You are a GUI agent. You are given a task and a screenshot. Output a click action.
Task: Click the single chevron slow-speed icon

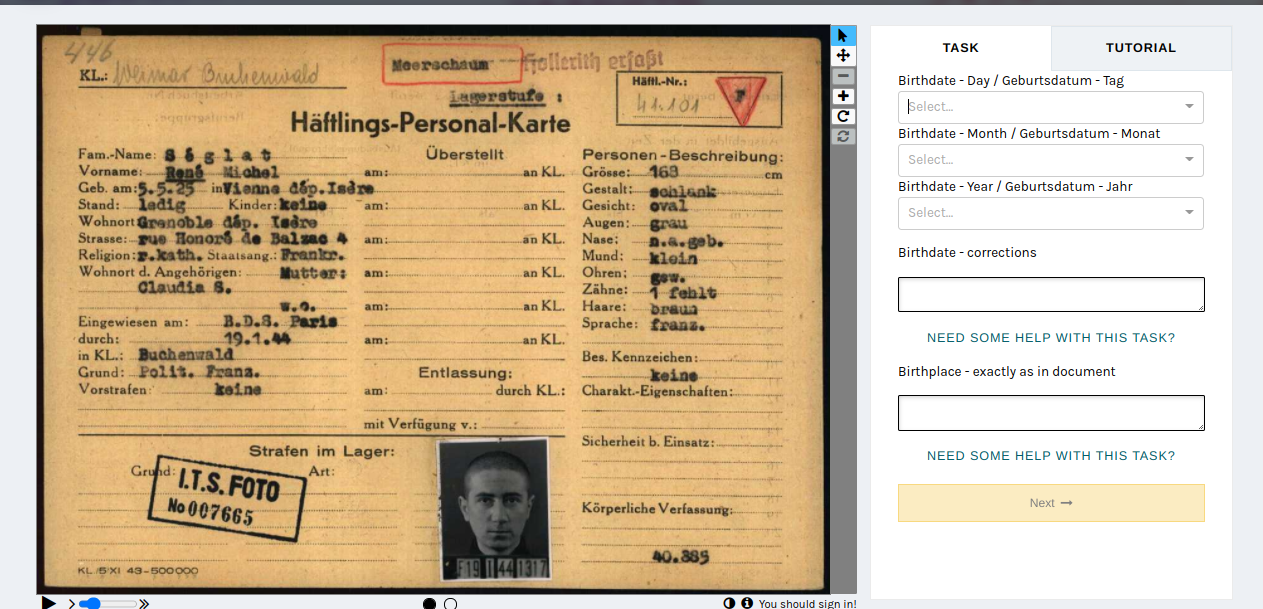(71, 604)
